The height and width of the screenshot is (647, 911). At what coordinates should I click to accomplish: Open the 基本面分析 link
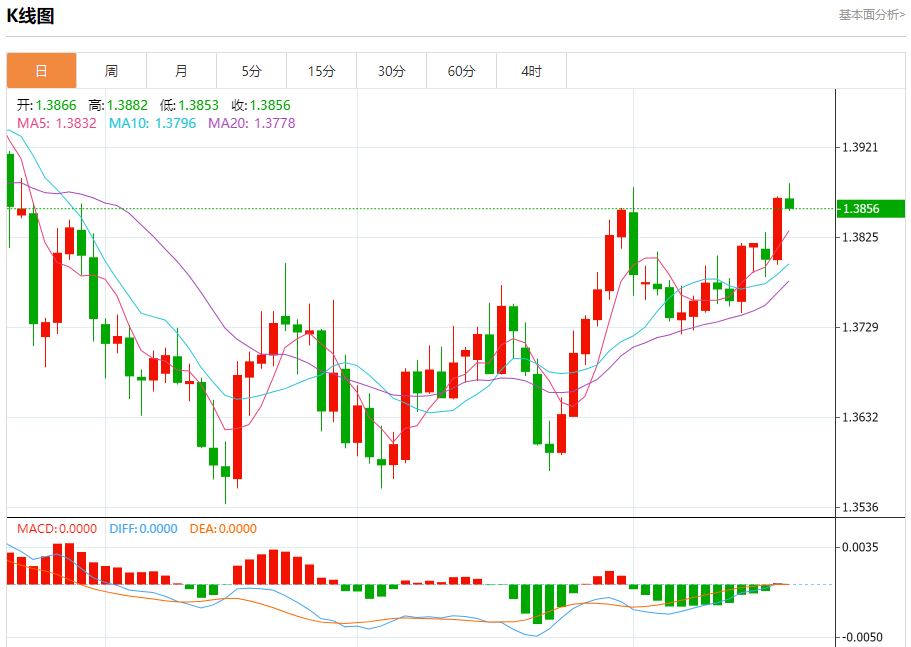tap(871, 15)
